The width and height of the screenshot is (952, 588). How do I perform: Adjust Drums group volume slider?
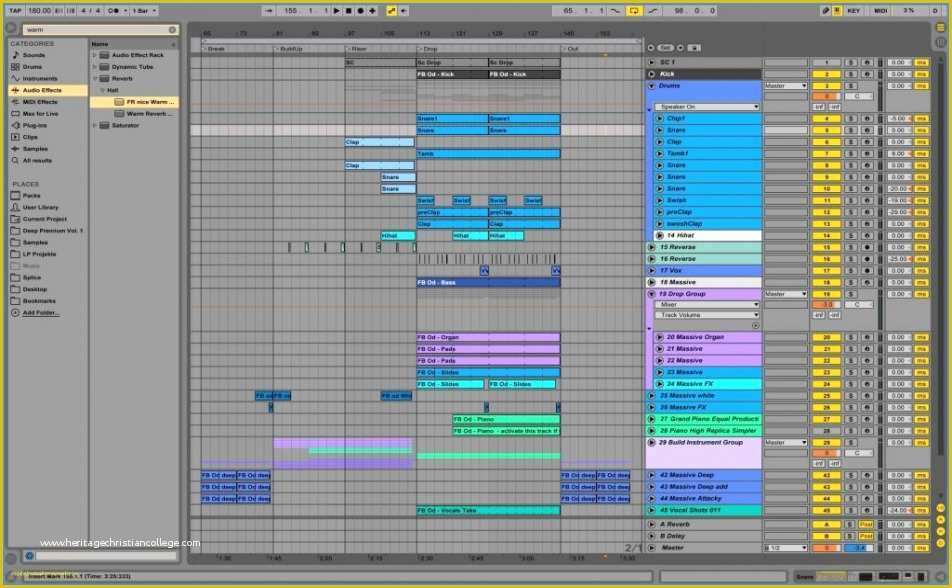tap(826, 96)
